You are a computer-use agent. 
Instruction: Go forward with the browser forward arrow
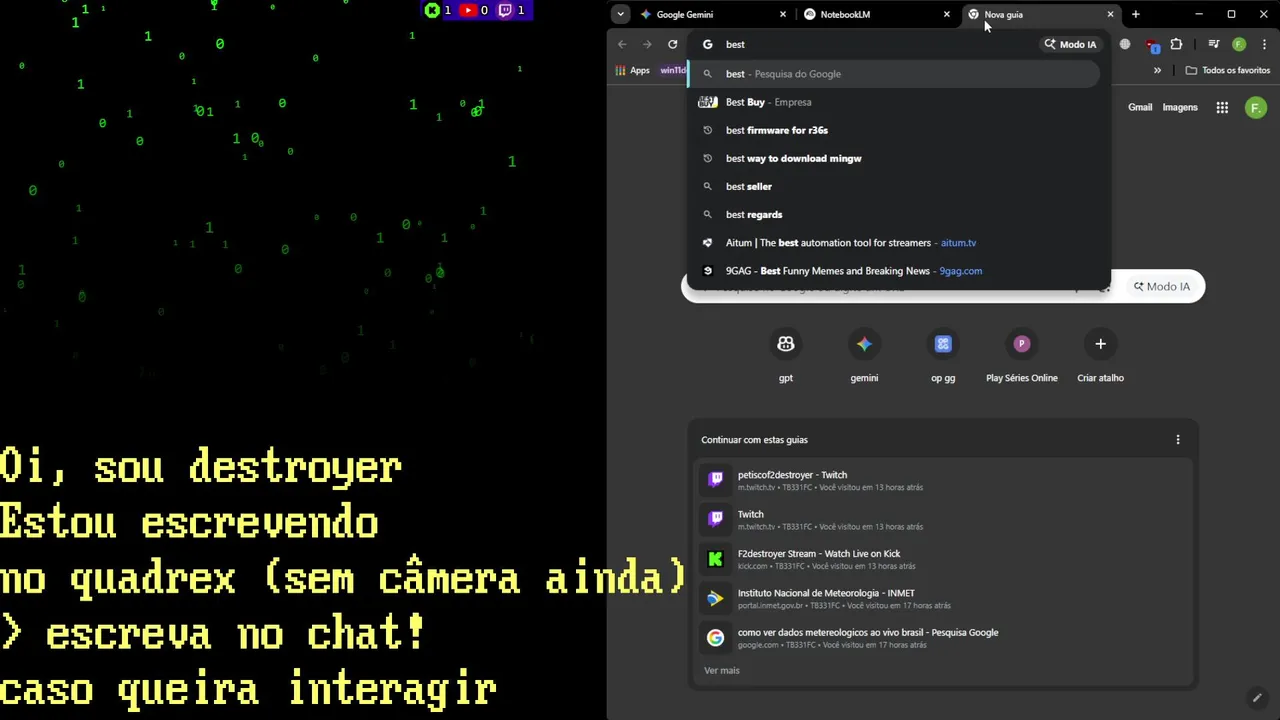(x=647, y=44)
